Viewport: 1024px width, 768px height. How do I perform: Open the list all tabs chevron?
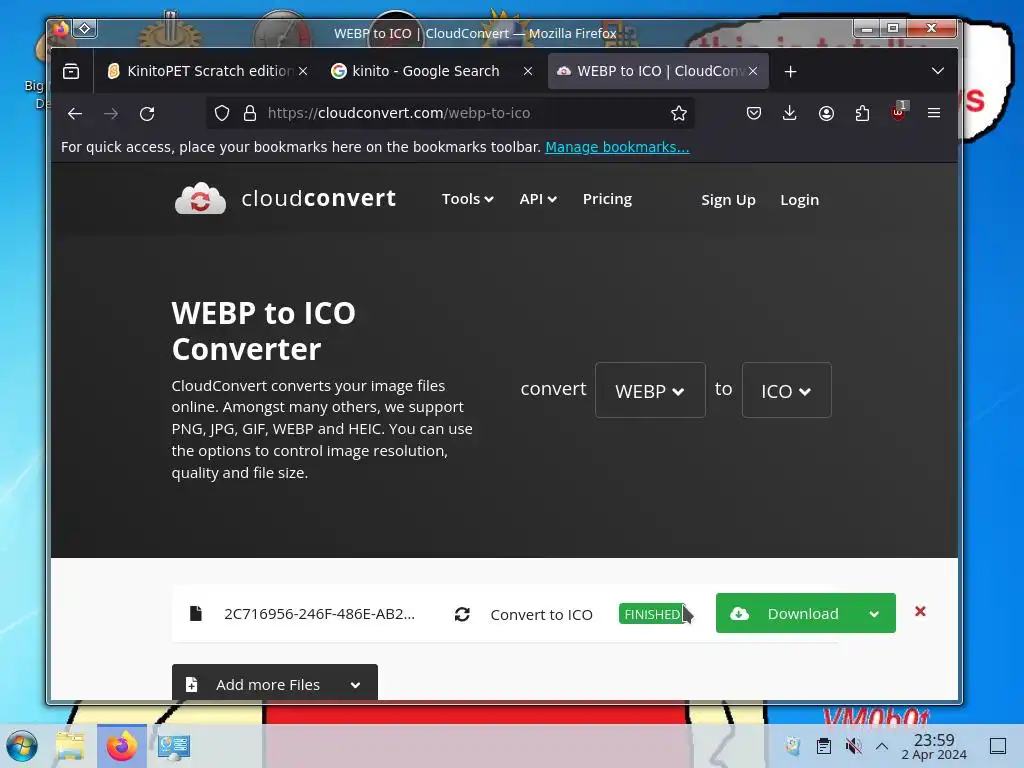pos(938,71)
